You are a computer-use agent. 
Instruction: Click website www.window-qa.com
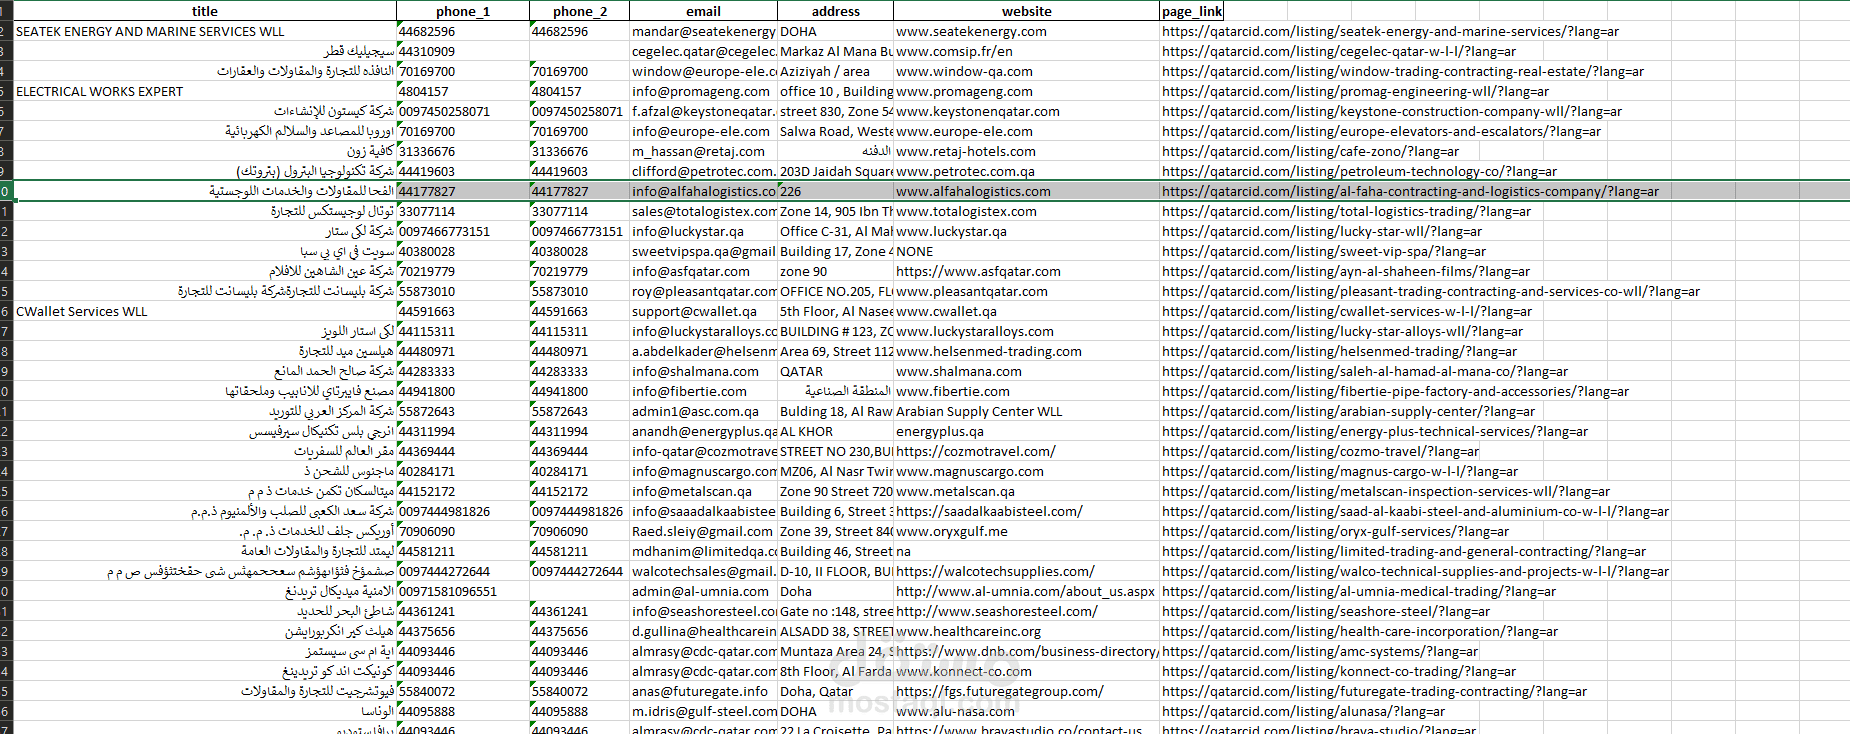[x=1026, y=71]
